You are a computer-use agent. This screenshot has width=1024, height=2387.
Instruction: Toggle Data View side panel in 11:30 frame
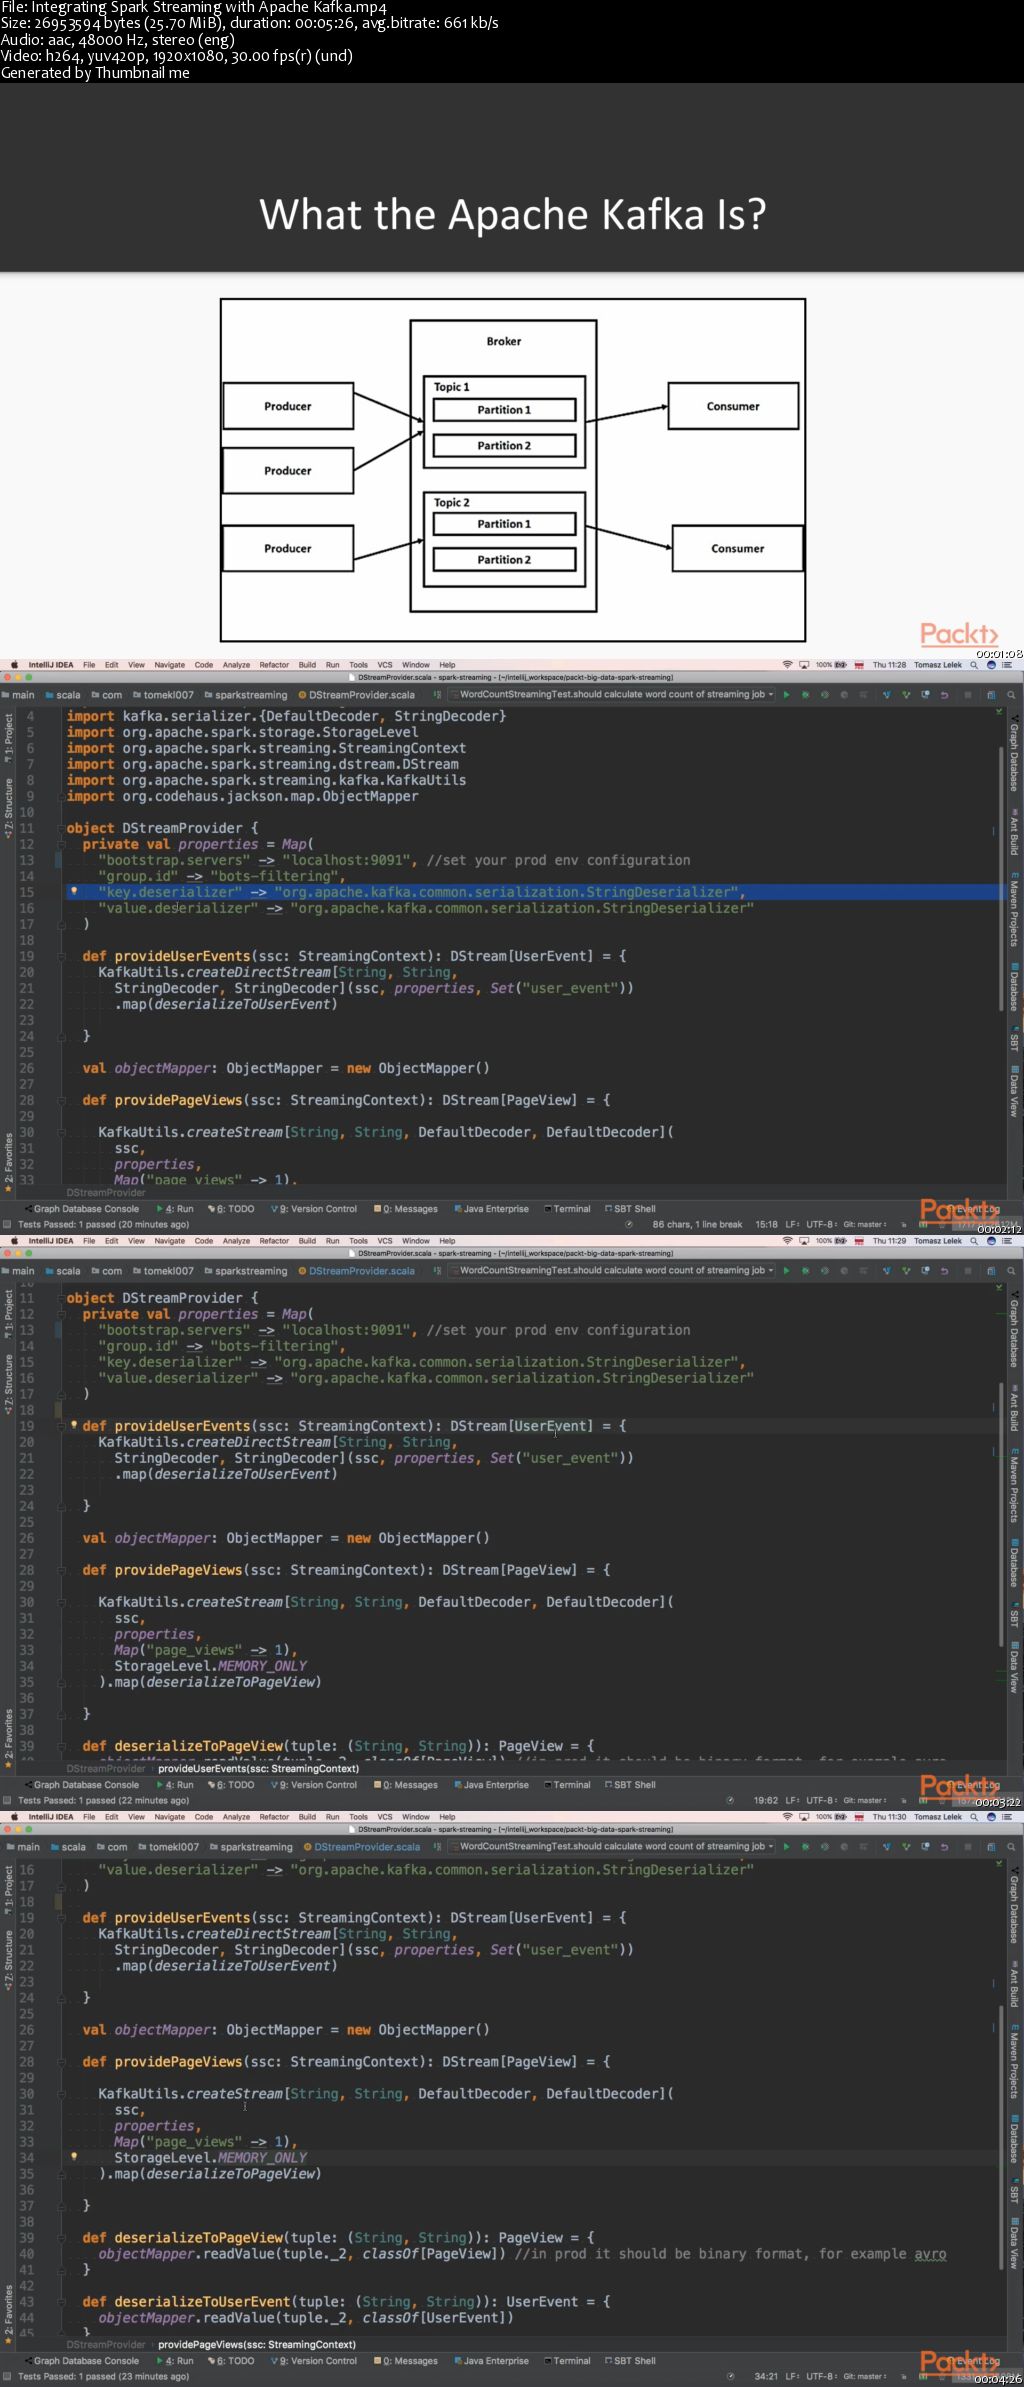1013,2243
